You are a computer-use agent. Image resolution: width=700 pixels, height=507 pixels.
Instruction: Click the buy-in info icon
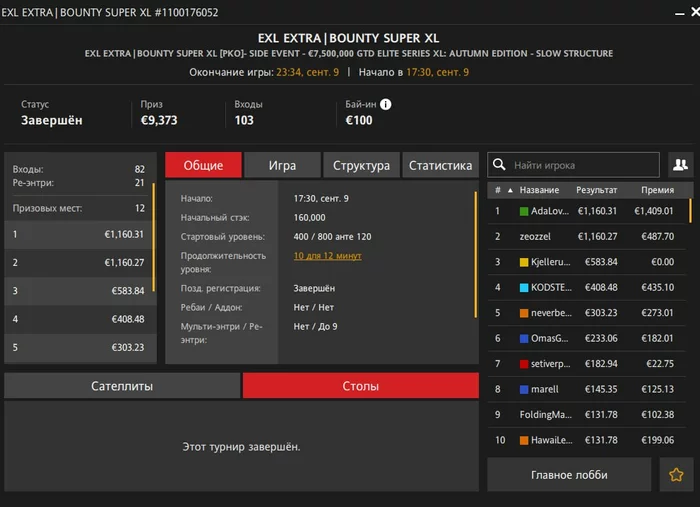coord(385,104)
